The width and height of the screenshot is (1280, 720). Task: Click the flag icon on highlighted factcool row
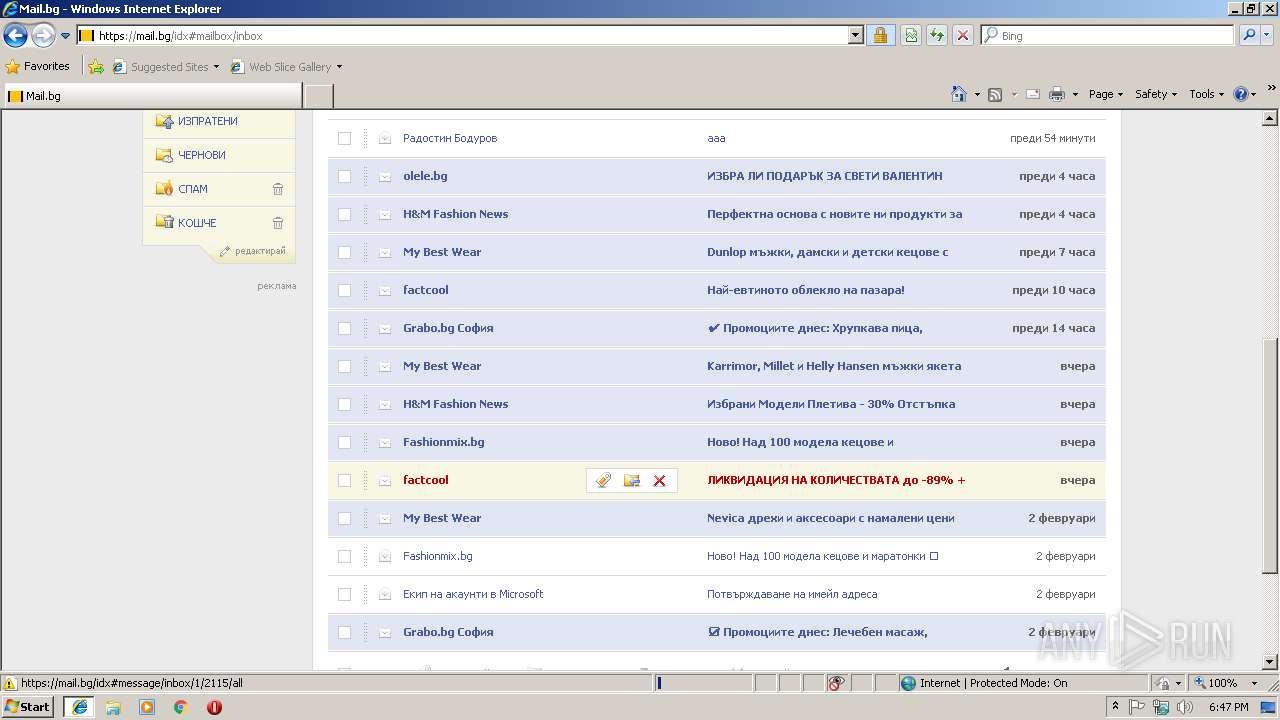pyautogui.click(x=603, y=481)
